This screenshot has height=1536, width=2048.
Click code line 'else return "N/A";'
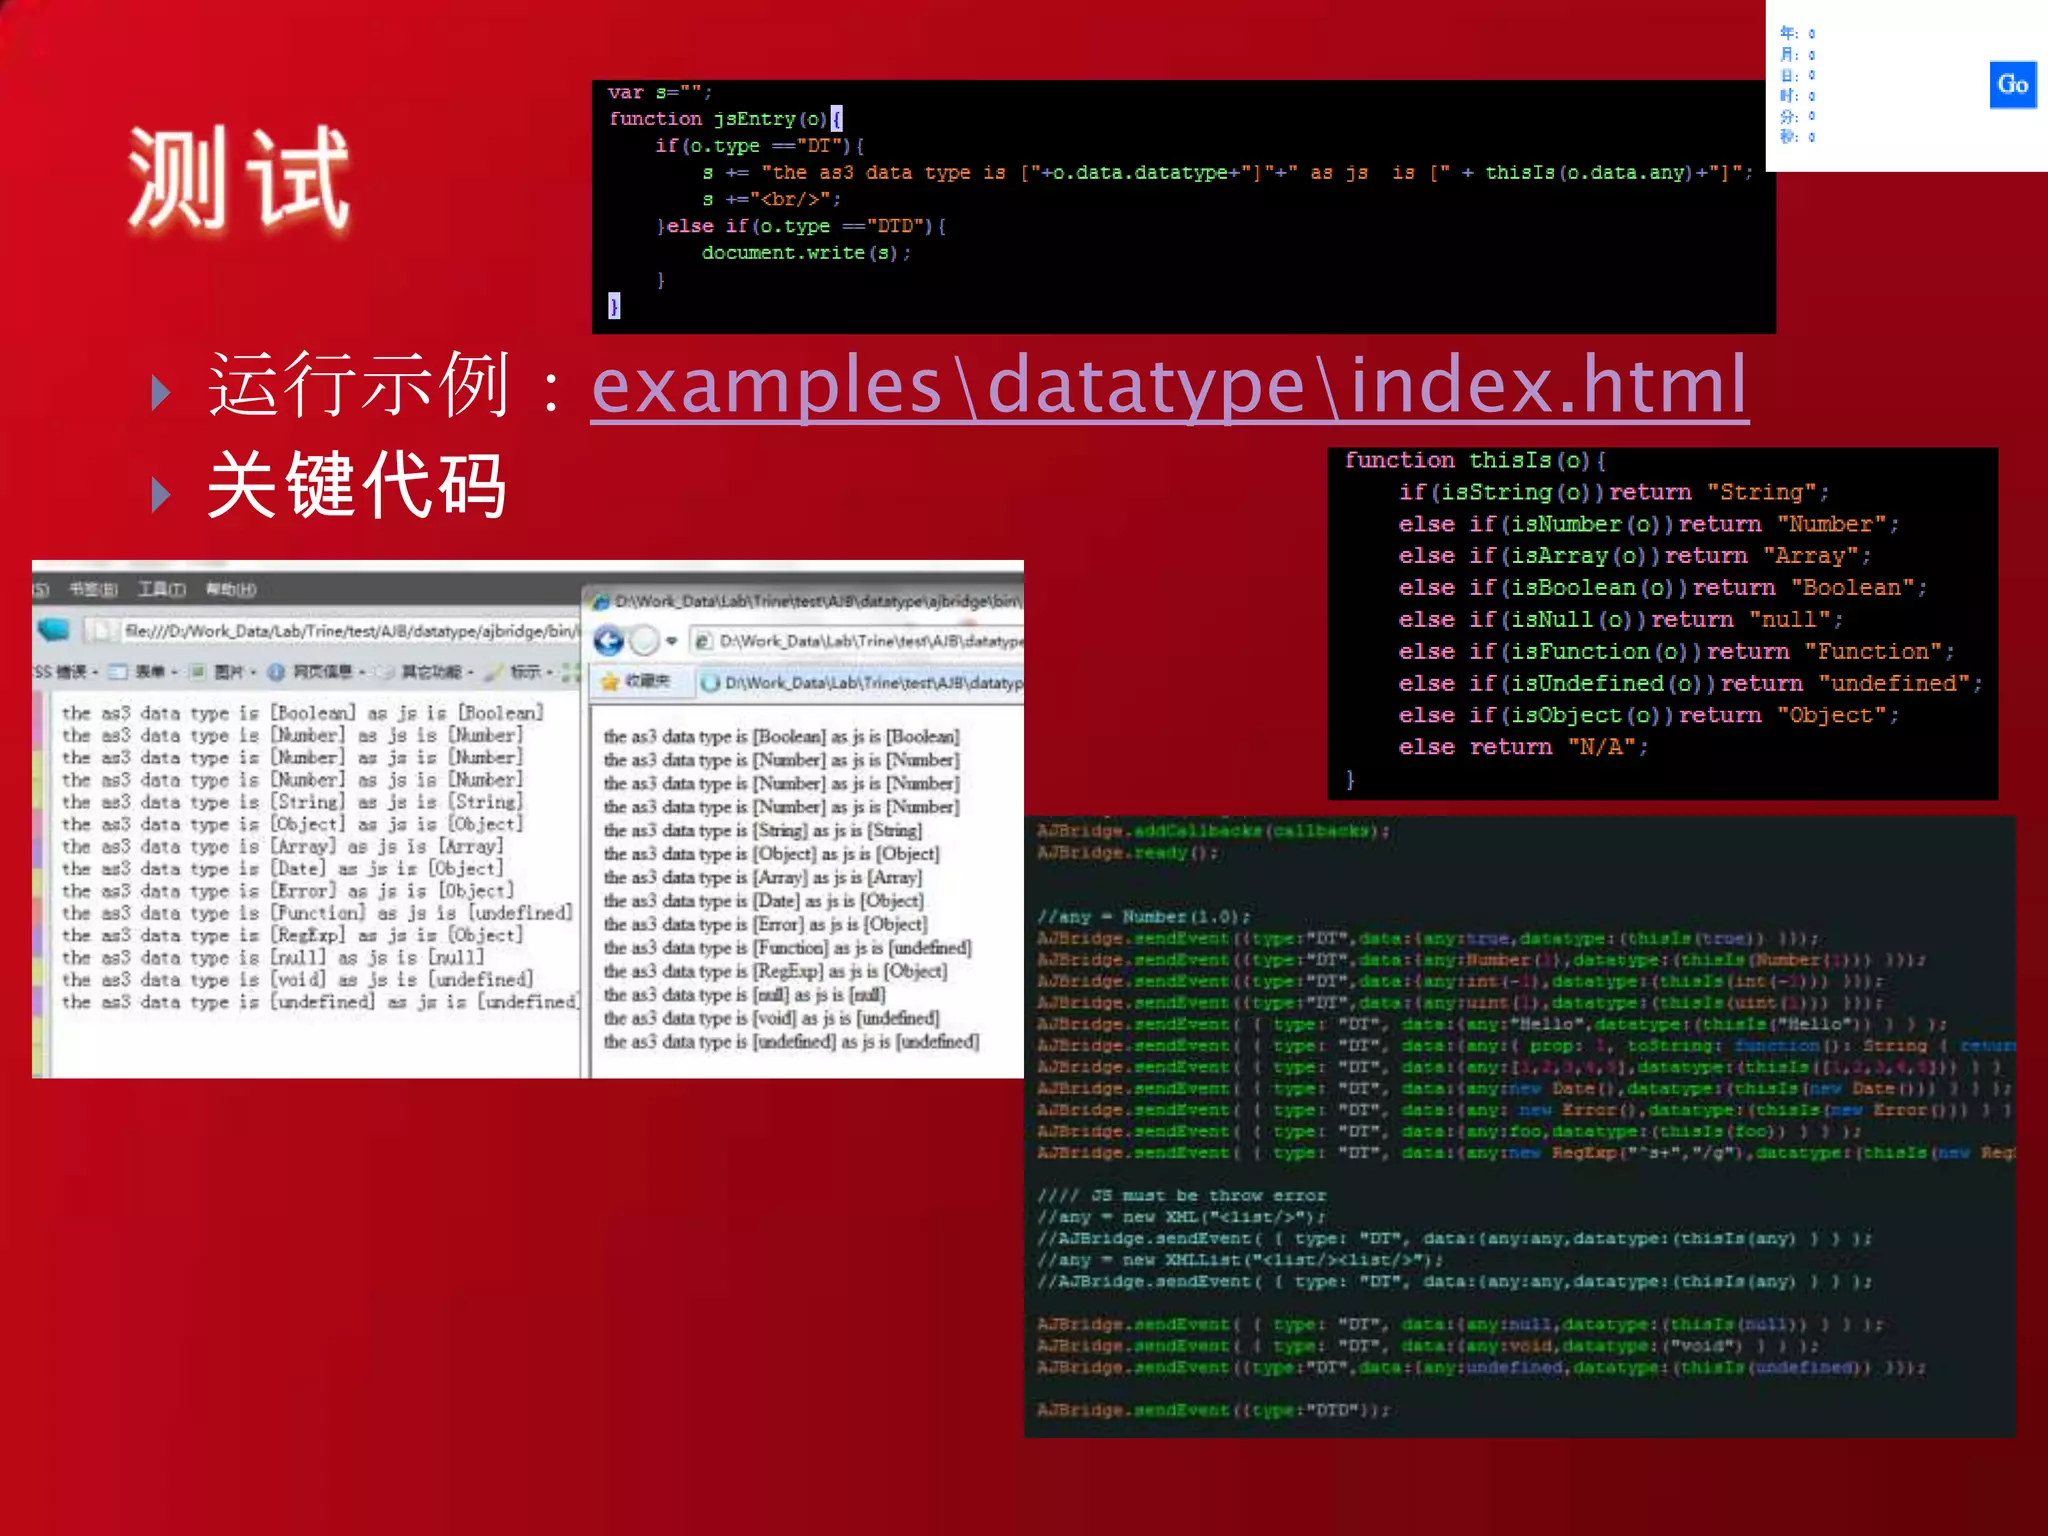[1523, 747]
